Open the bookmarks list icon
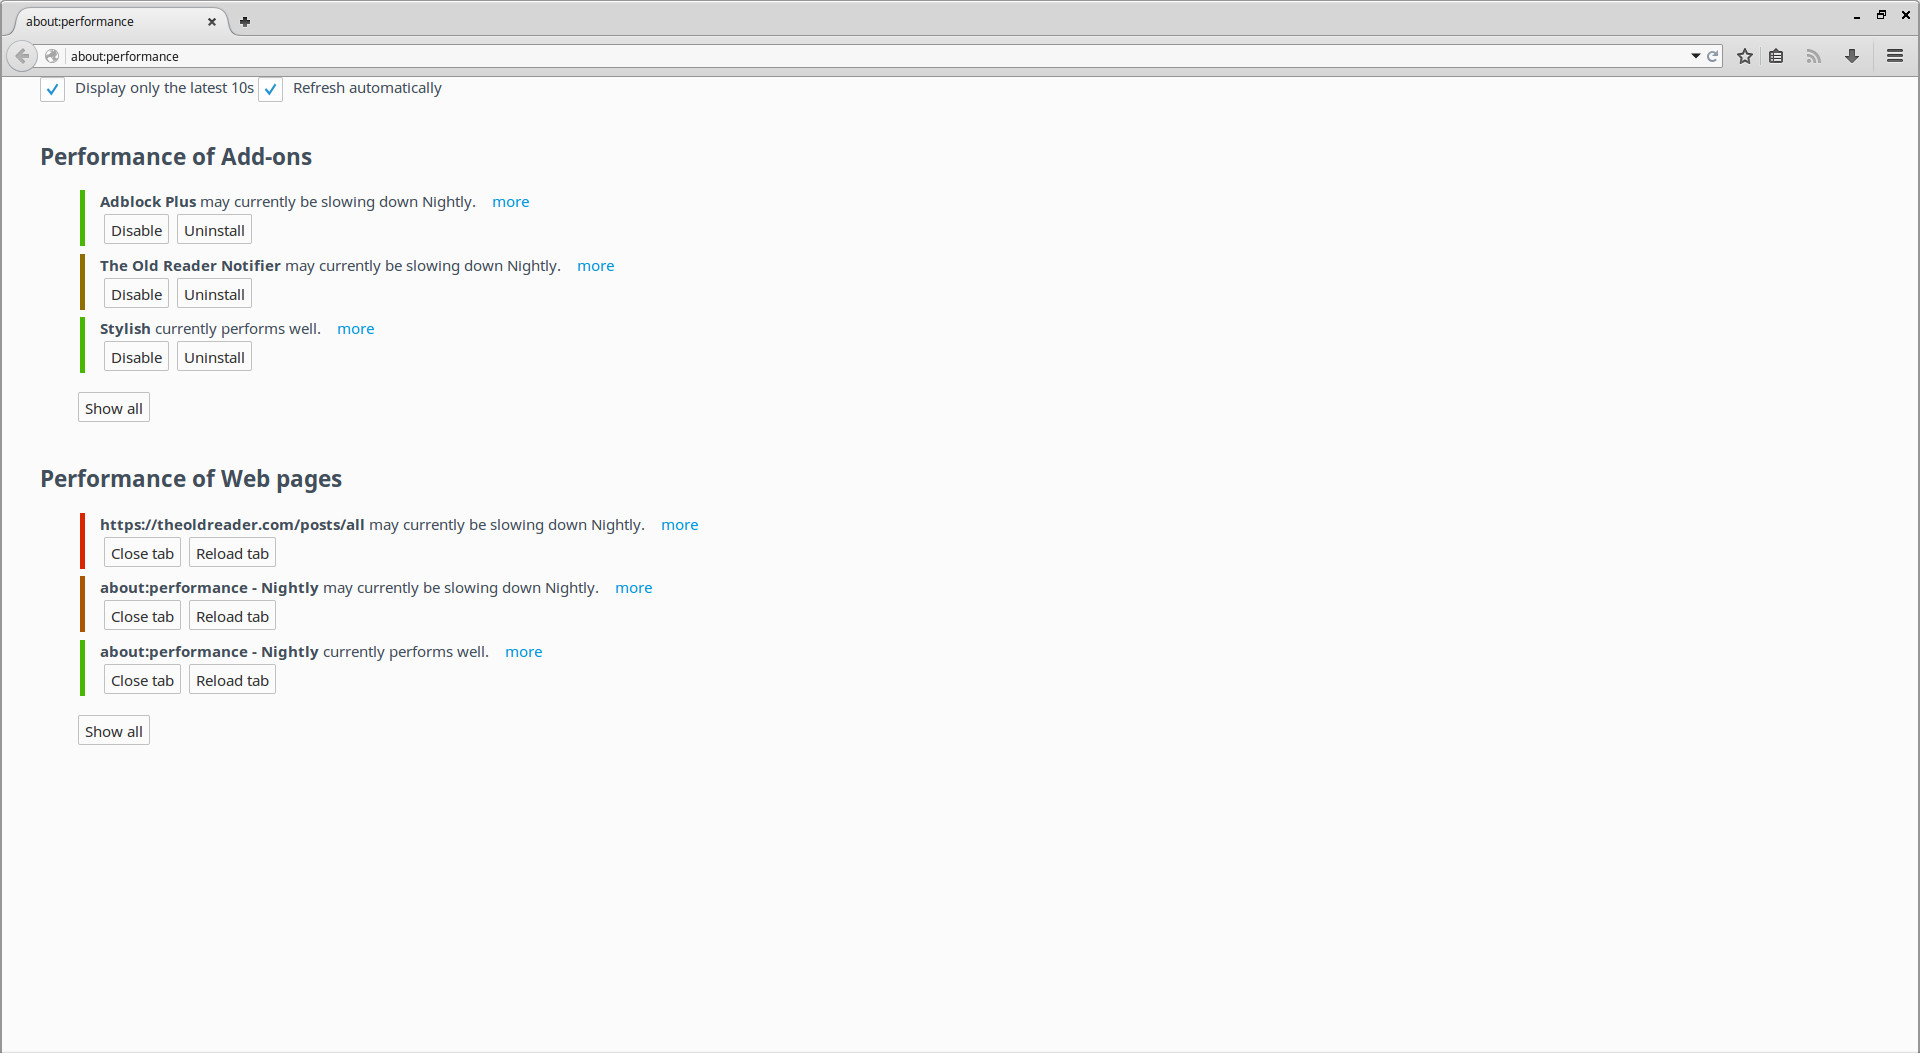 (1776, 56)
